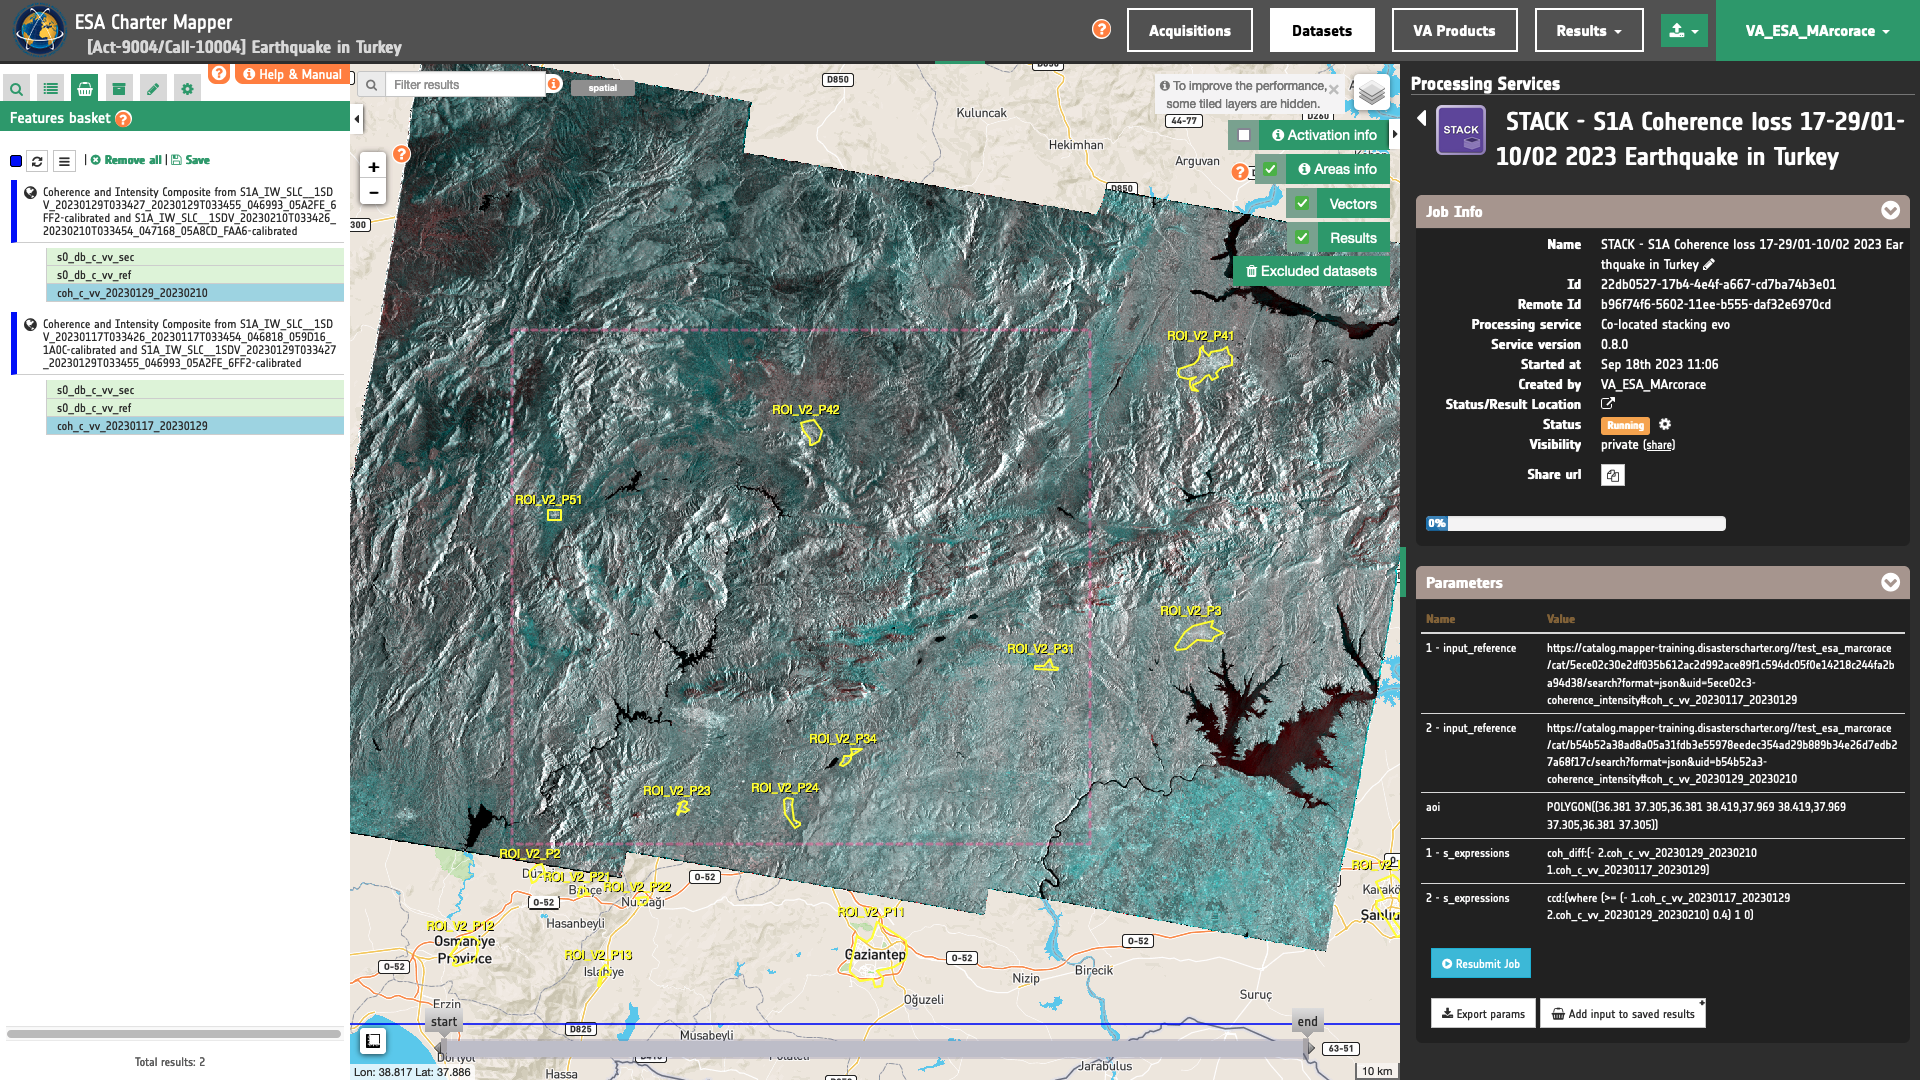Screen dimensions: 1920x1080
Task: Zoom out on the map
Action: [x=373, y=192]
